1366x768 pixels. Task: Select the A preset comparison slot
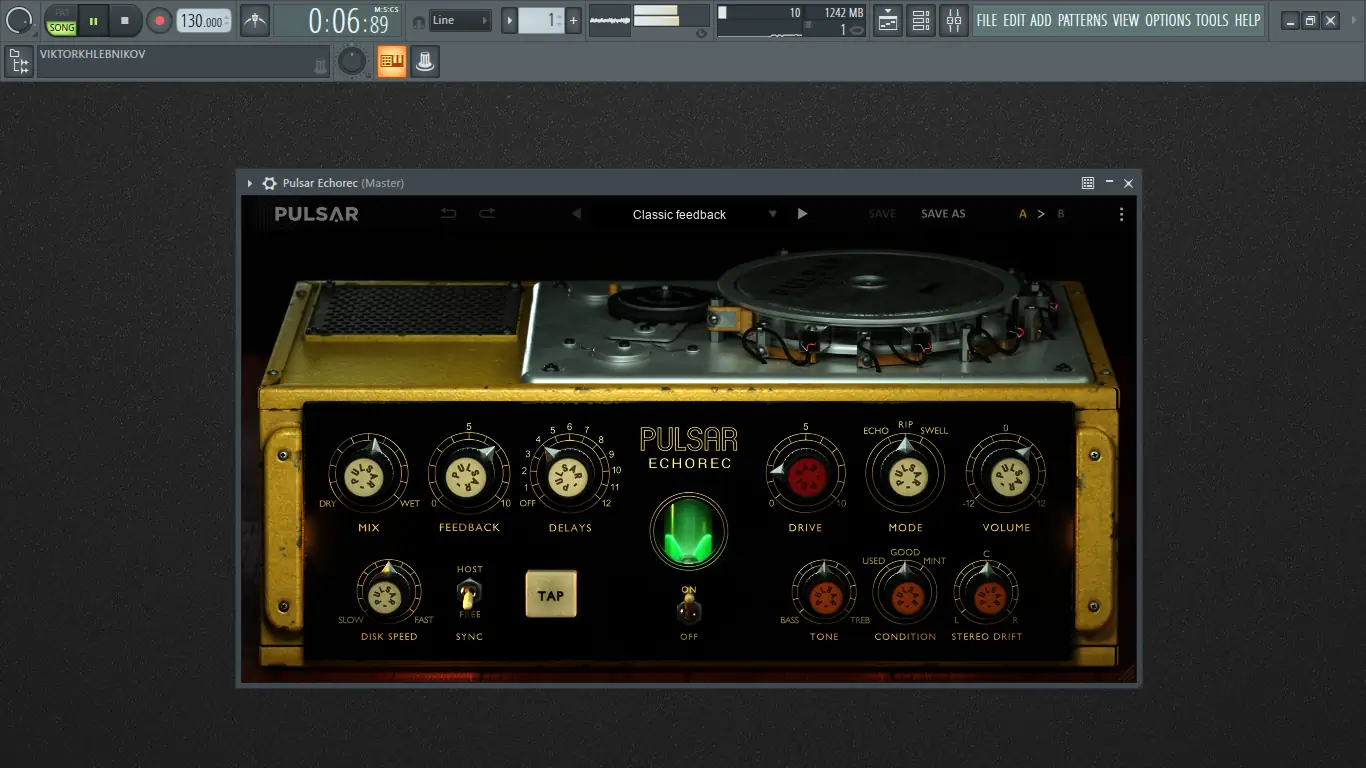pos(1023,214)
